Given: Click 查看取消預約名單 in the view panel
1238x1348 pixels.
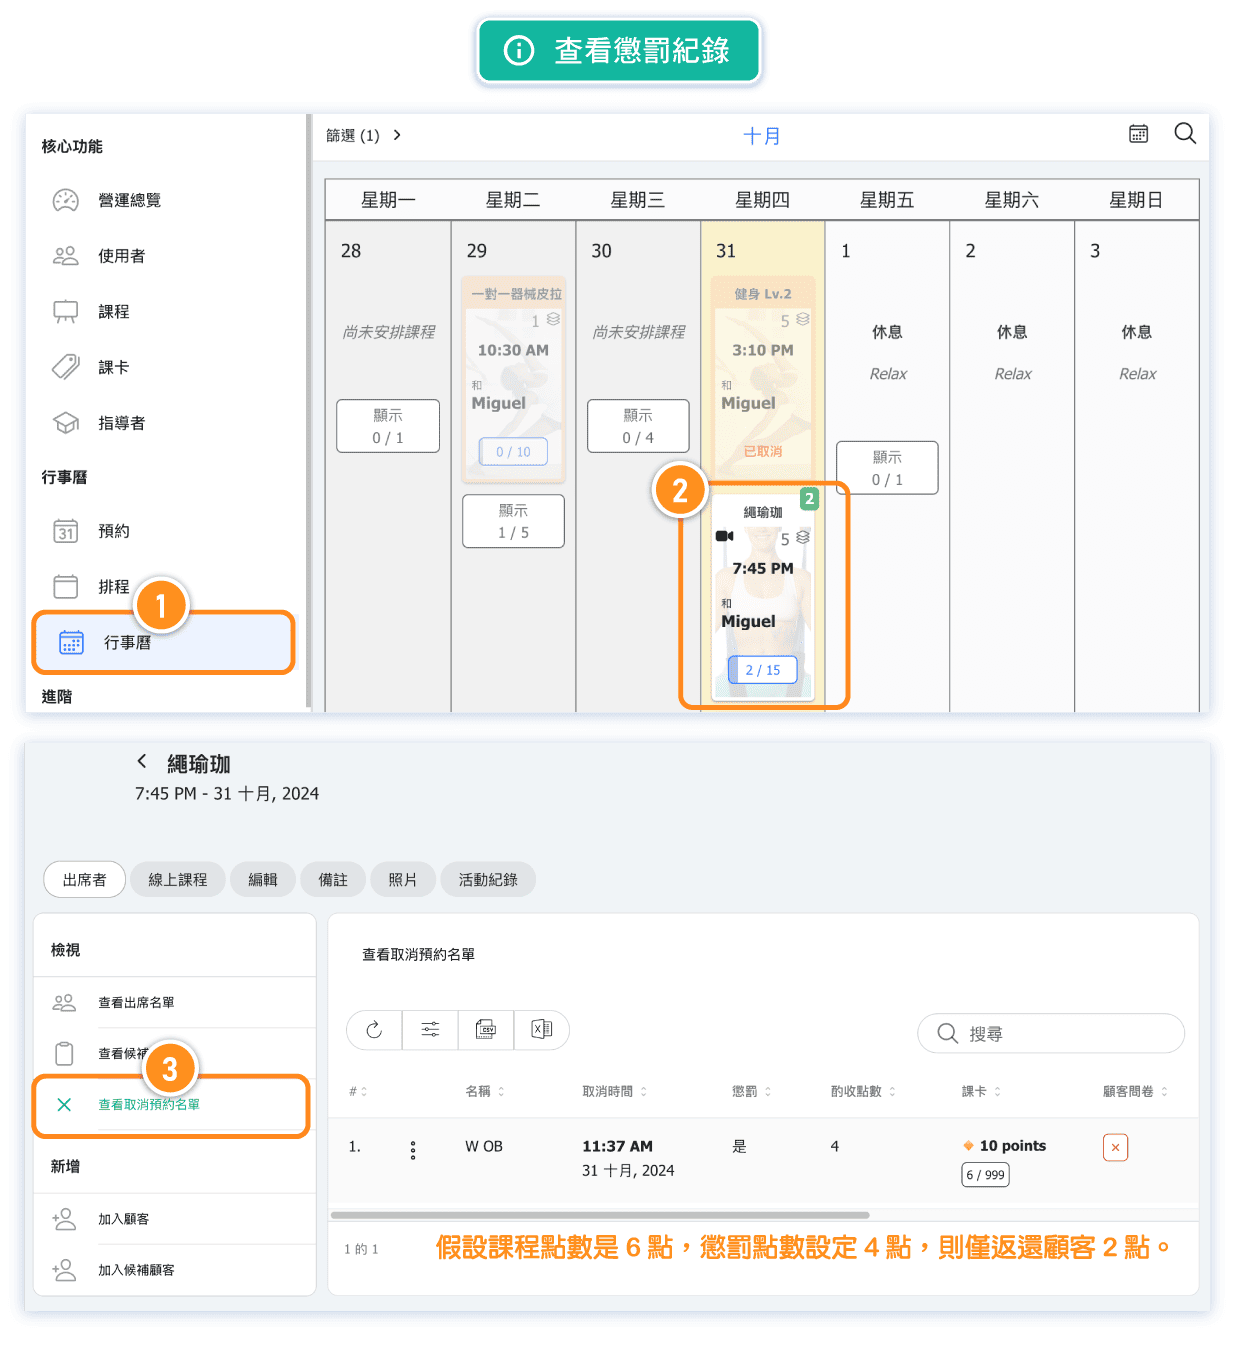Looking at the screenshot, I should click(x=149, y=1105).
